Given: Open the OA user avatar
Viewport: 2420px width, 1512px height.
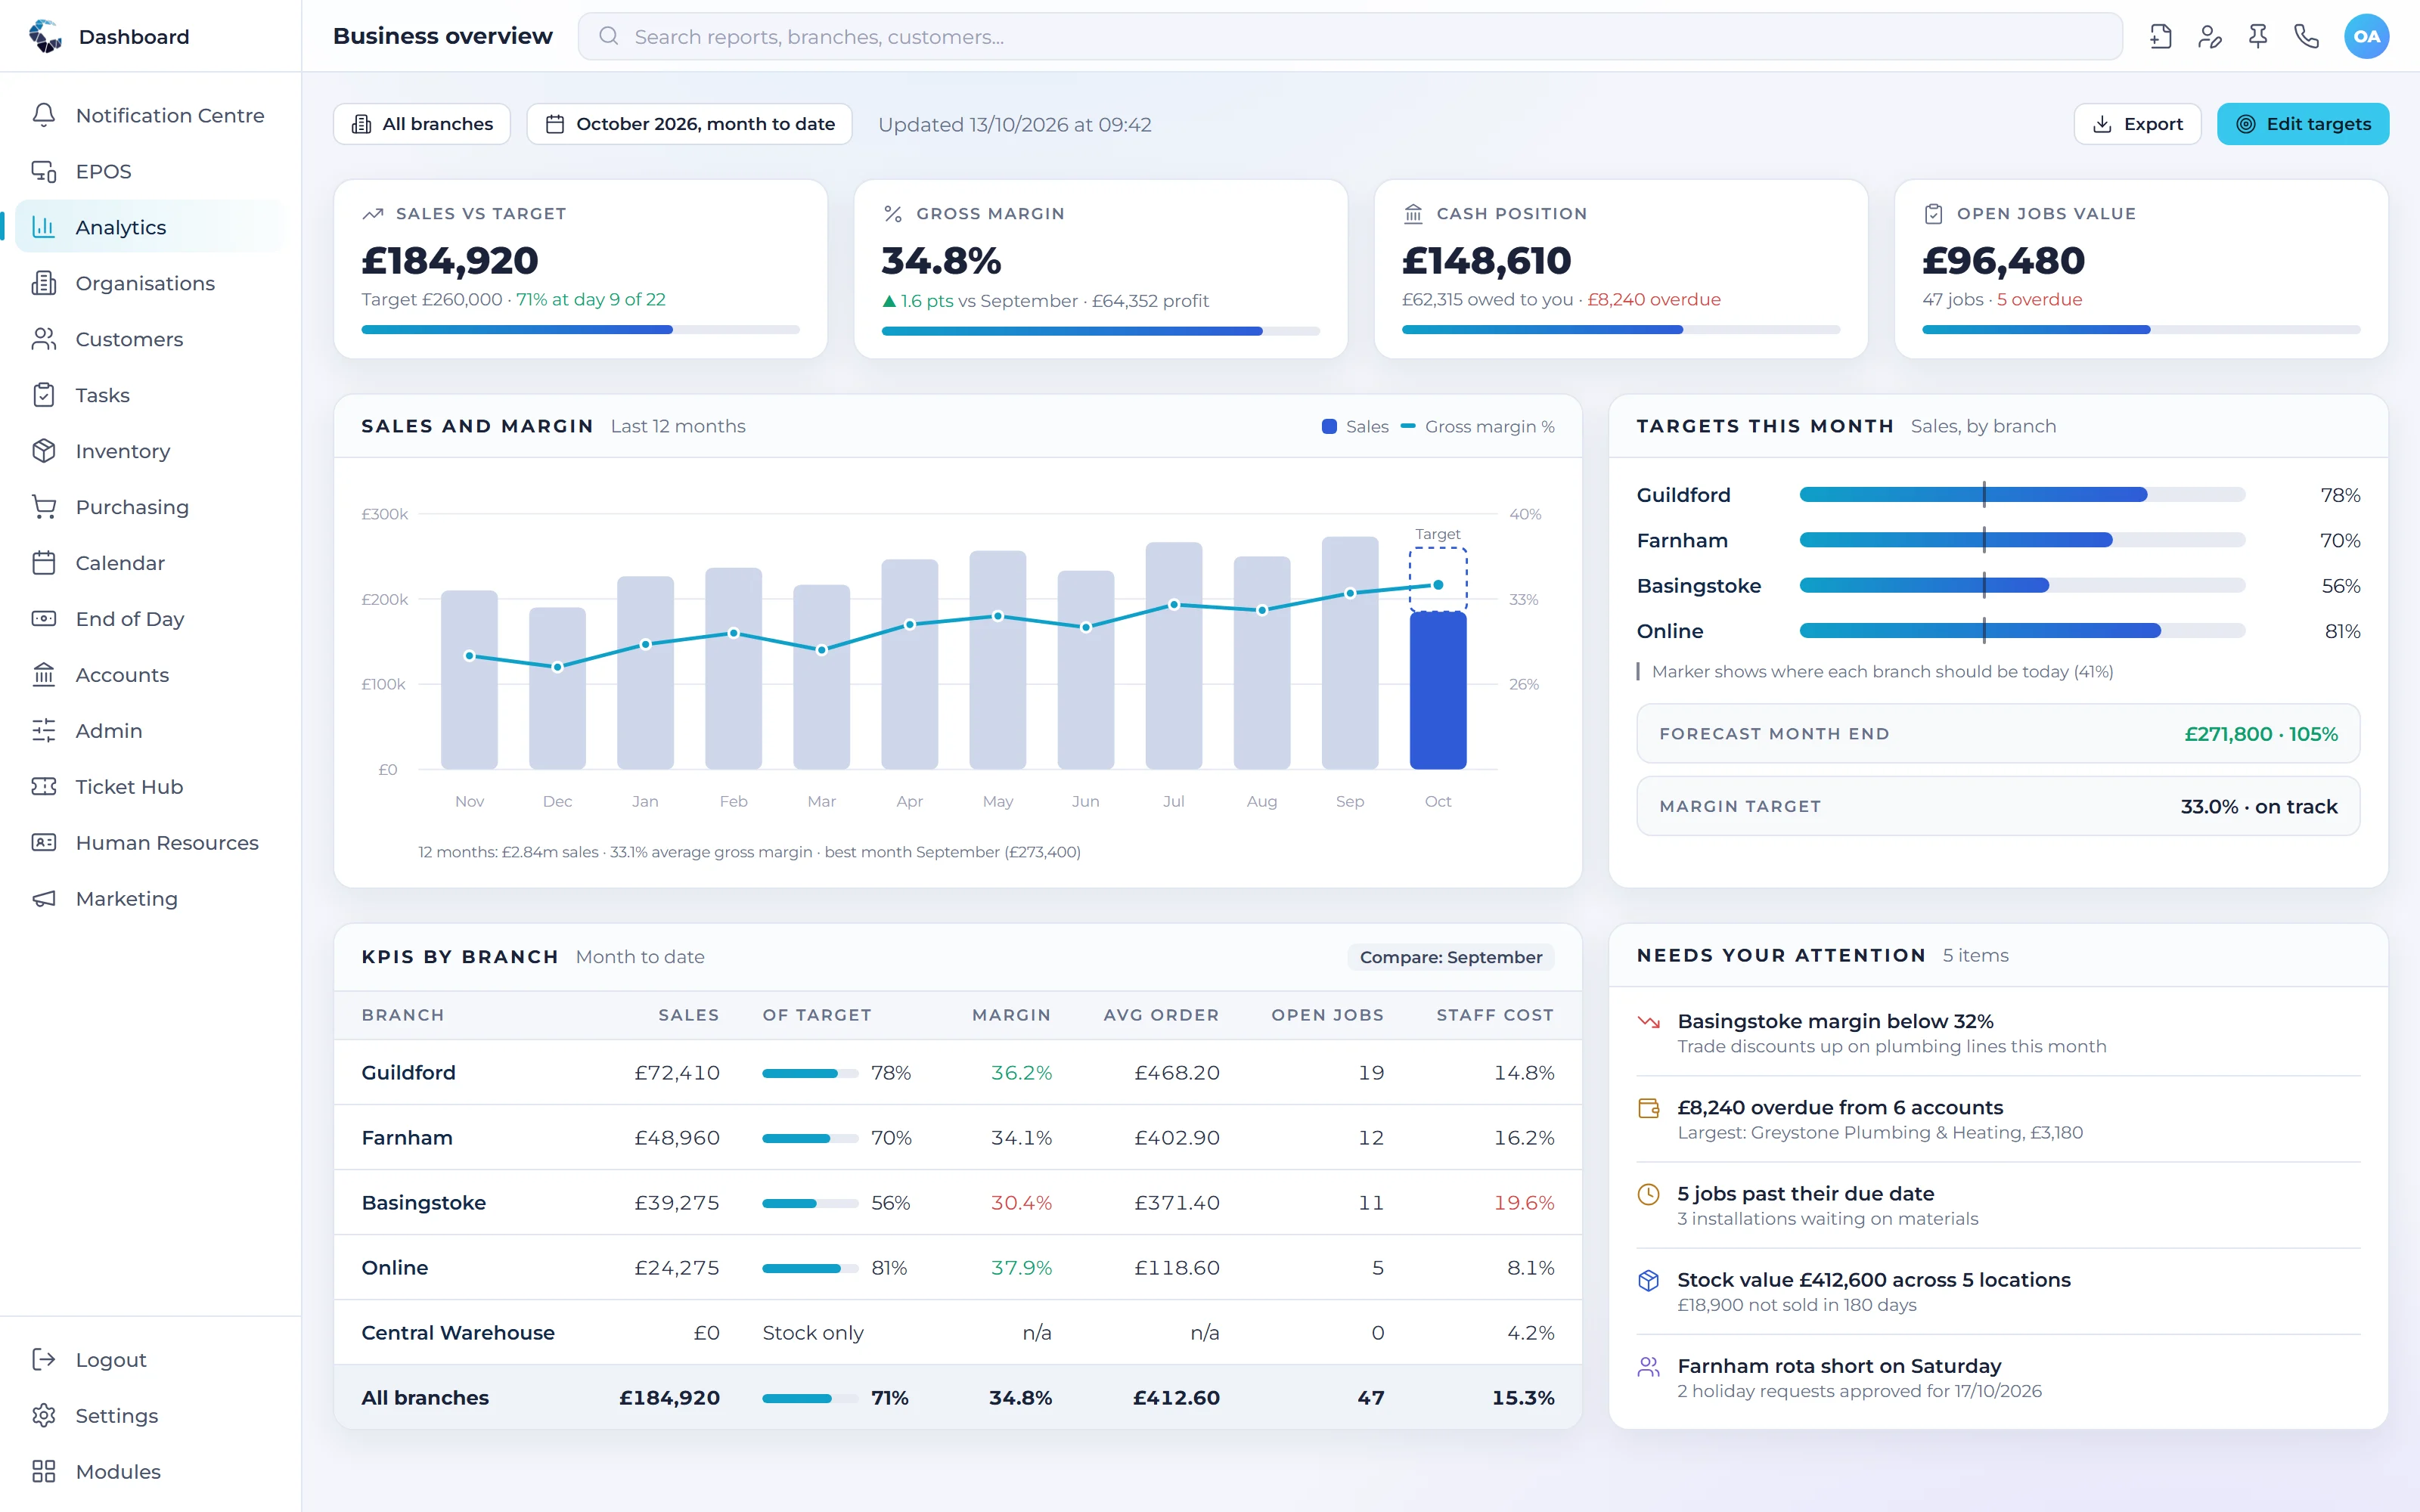Looking at the screenshot, I should point(2366,36).
